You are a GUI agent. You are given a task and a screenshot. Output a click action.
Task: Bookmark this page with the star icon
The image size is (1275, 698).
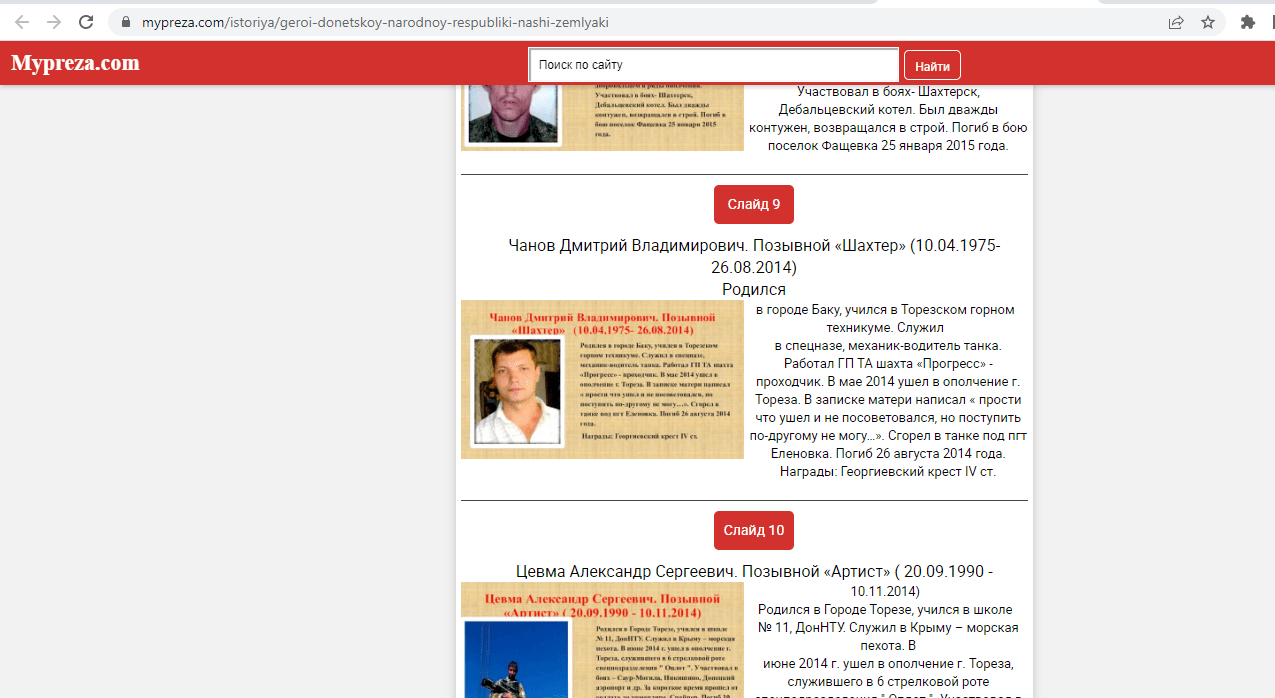pos(1208,22)
